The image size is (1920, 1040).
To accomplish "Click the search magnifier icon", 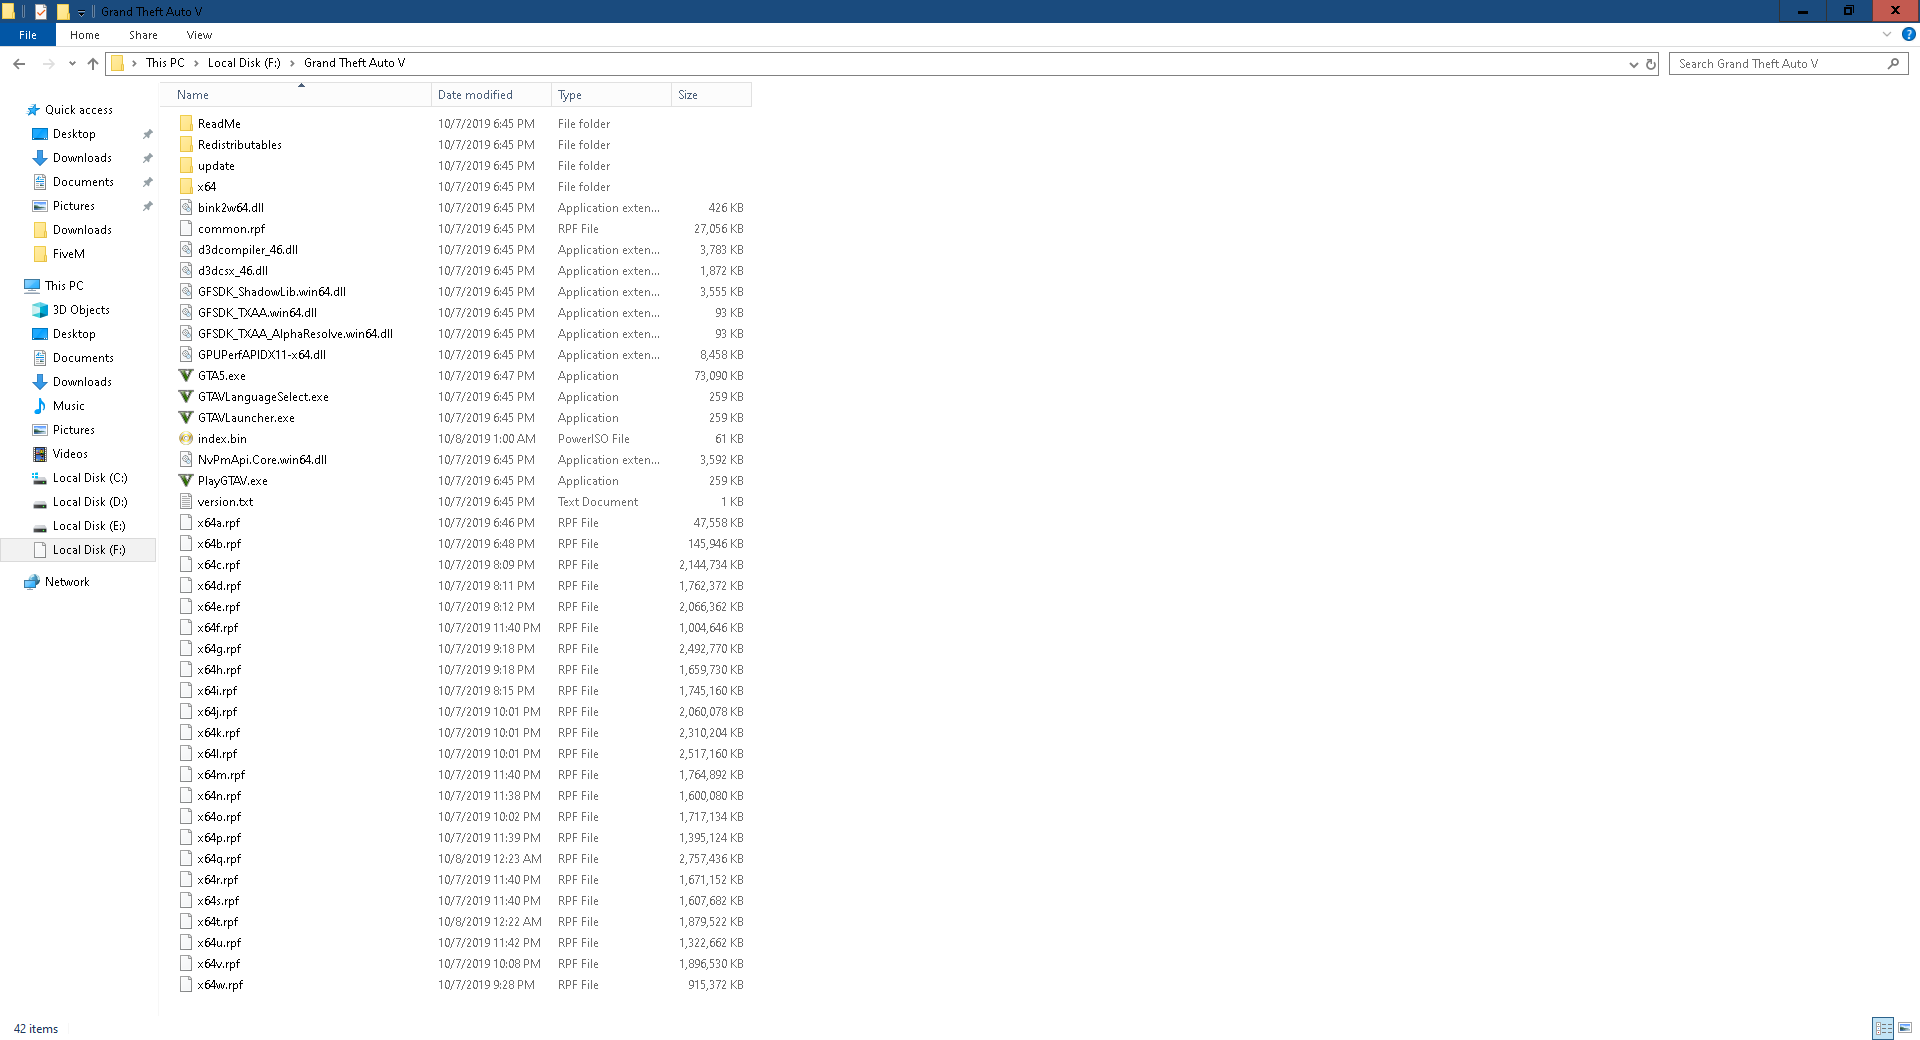I will pos(1893,64).
